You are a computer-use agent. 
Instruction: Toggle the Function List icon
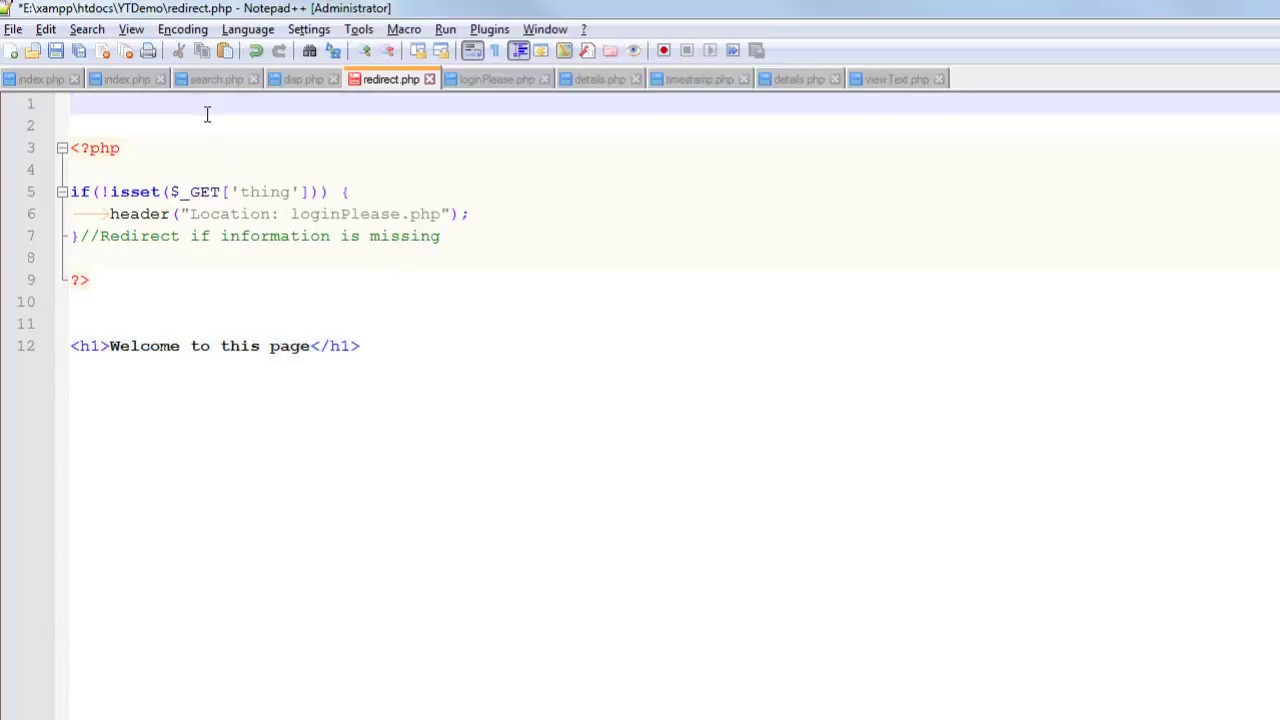tap(586, 51)
